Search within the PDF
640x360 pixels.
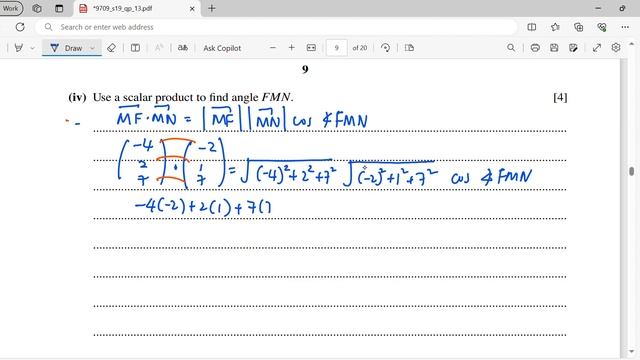511,48
